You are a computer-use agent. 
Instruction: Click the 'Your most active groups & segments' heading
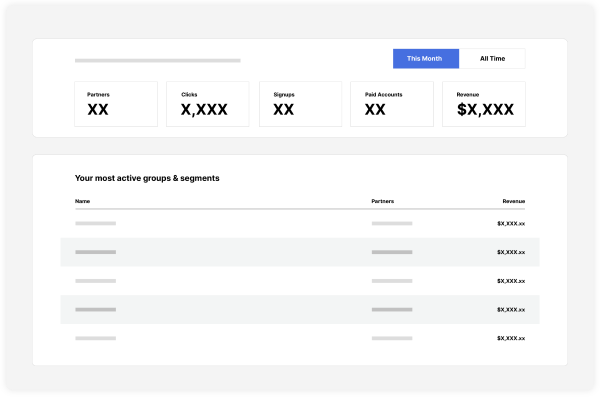[x=147, y=178]
